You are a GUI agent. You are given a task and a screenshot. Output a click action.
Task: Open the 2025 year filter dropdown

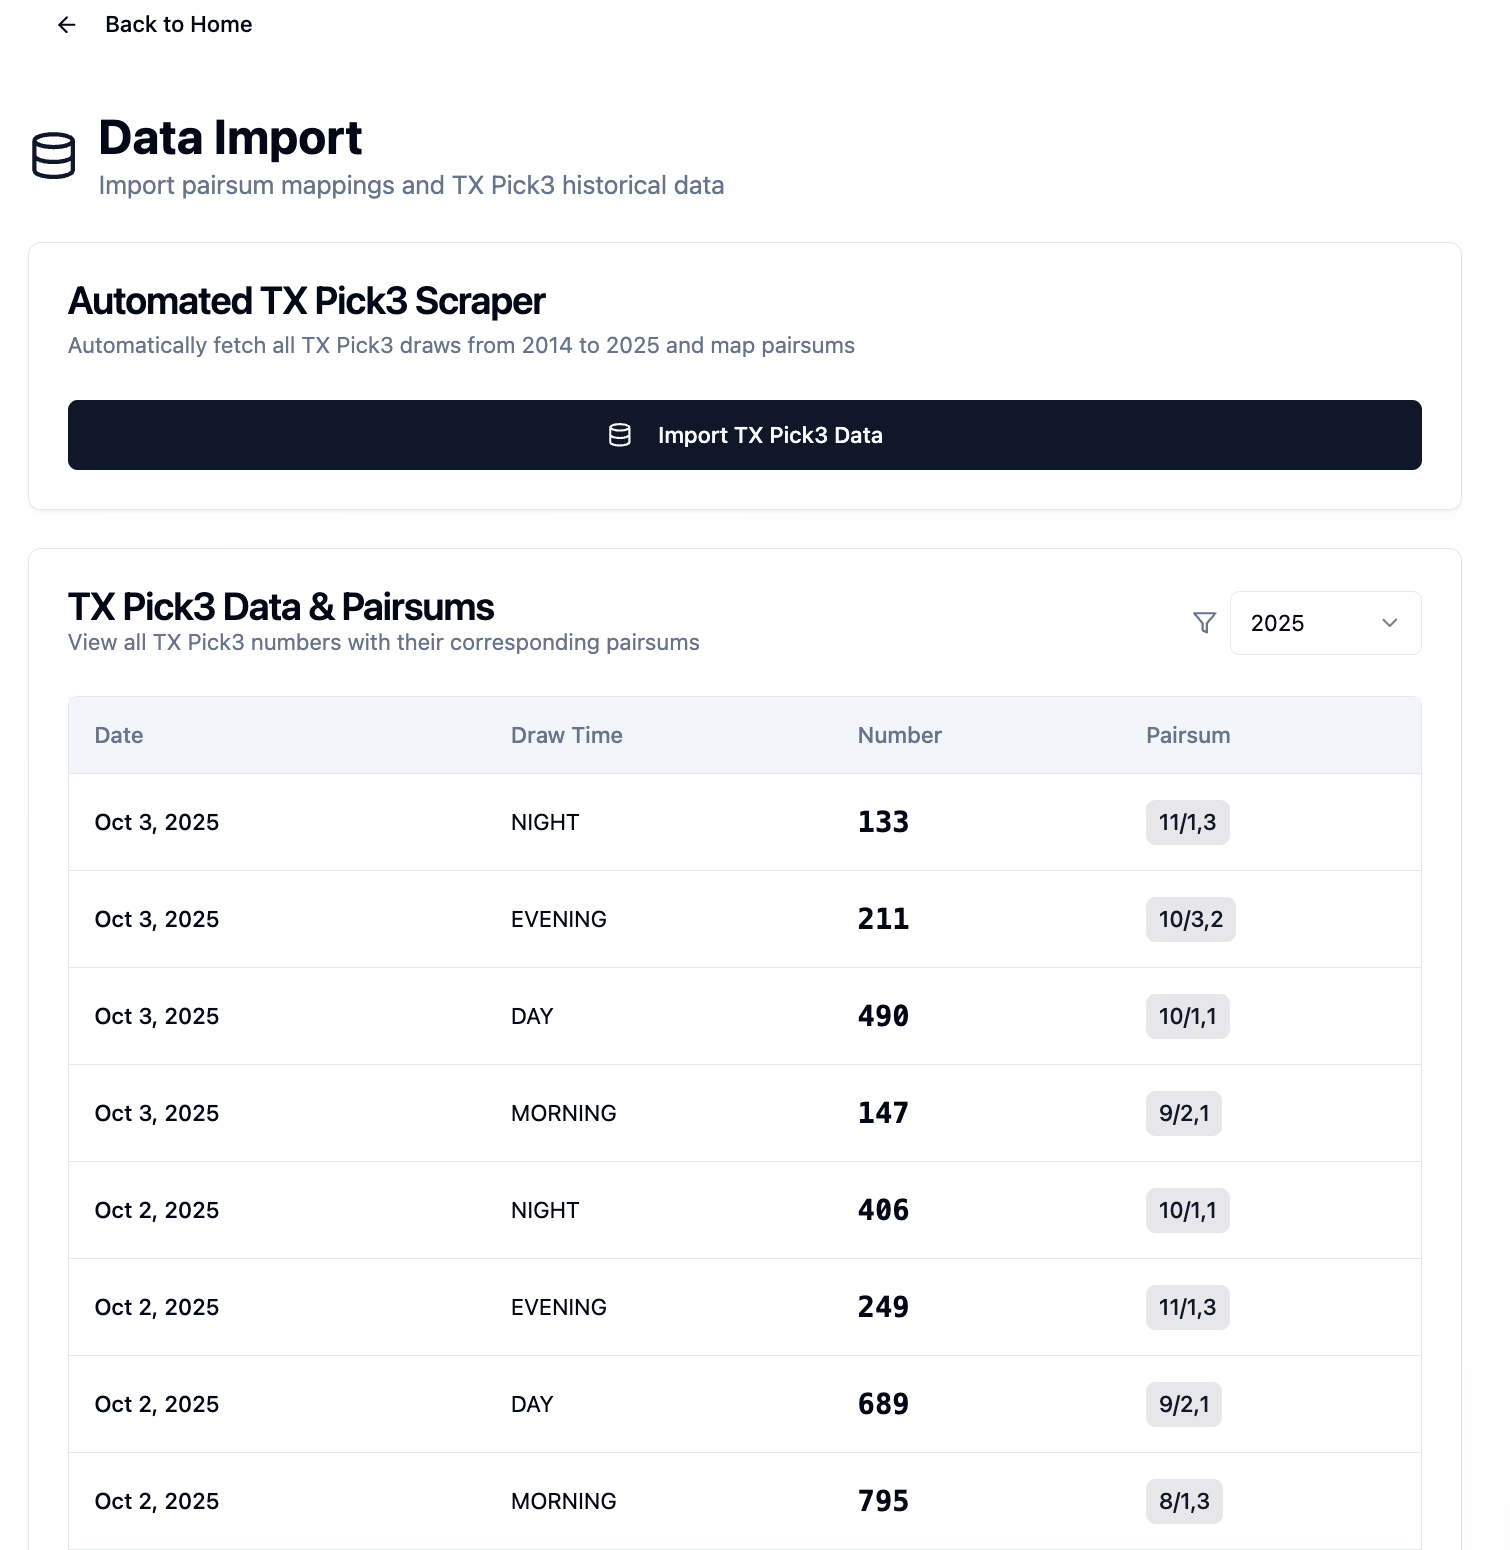[1324, 623]
